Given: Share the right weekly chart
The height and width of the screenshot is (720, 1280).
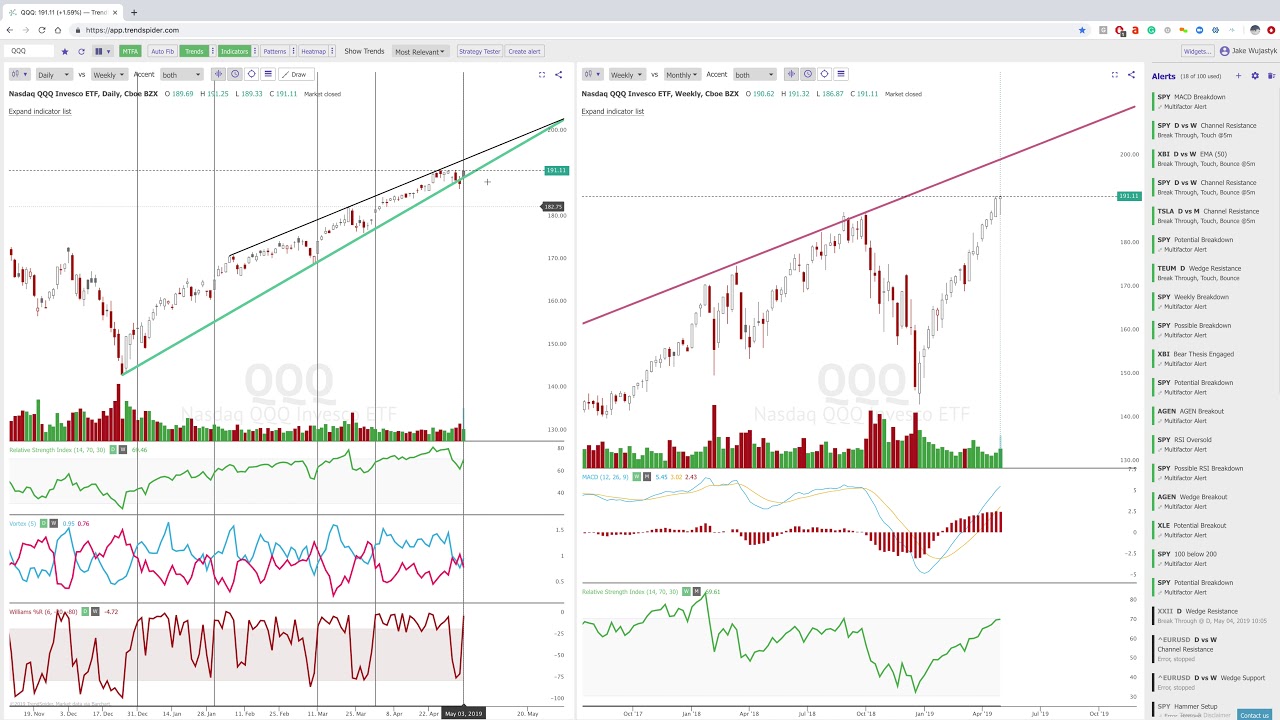Looking at the screenshot, I should [1131, 74].
